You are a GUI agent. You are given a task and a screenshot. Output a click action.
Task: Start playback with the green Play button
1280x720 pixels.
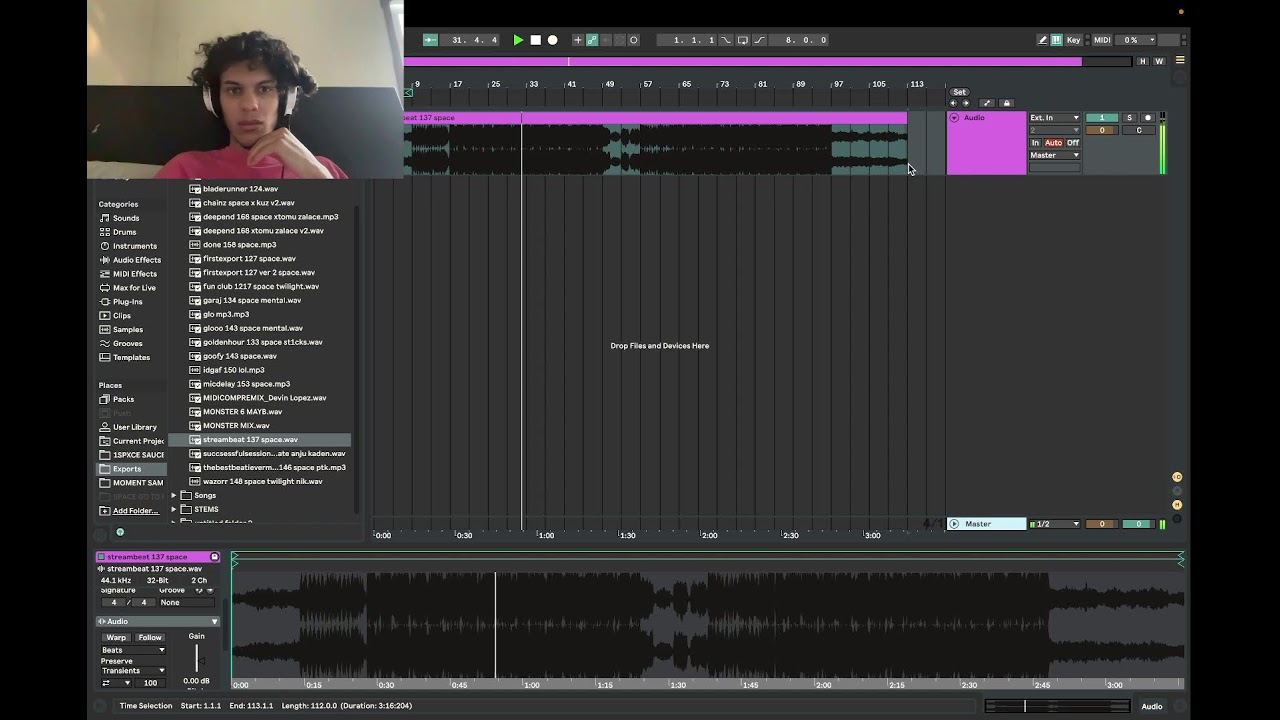coord(518,40)
